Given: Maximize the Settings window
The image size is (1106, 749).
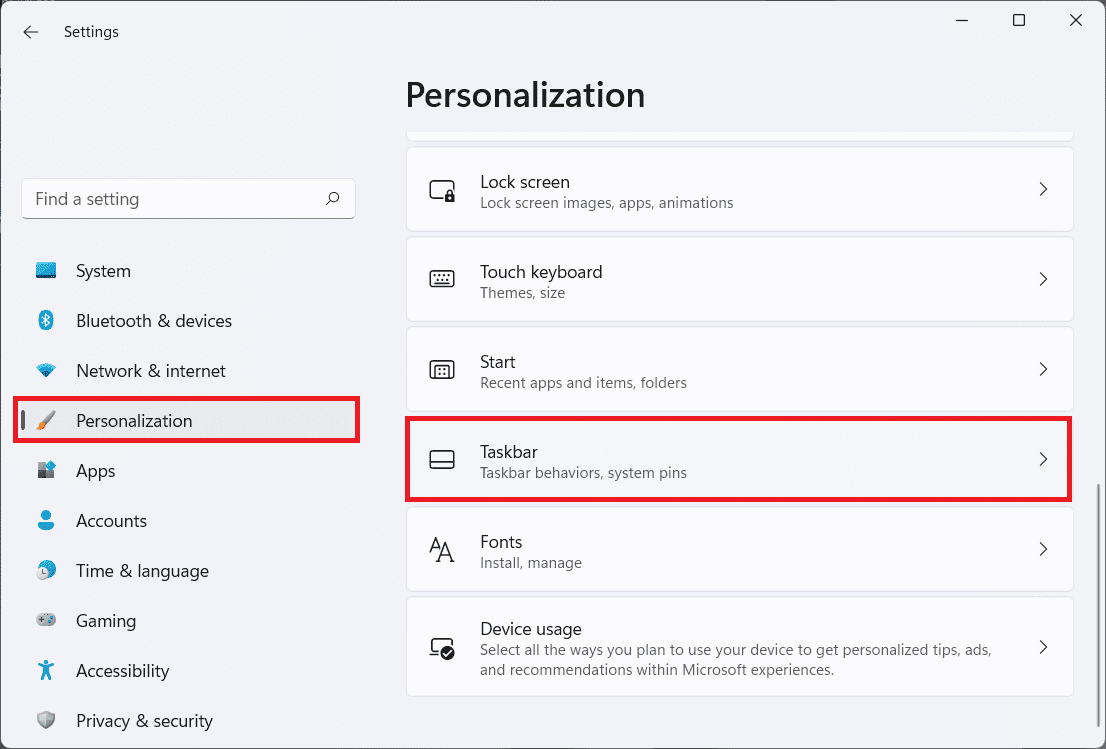Looking at the screenshot, I should click(x=1019, y=20).
